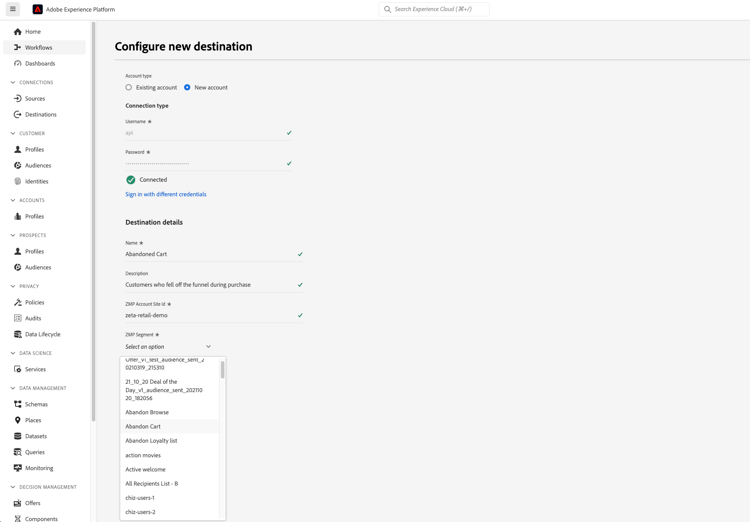Click the Search Experience Cloud field
Image resolution: width=750 pixels, height=522 pixels.
[434, 9]
